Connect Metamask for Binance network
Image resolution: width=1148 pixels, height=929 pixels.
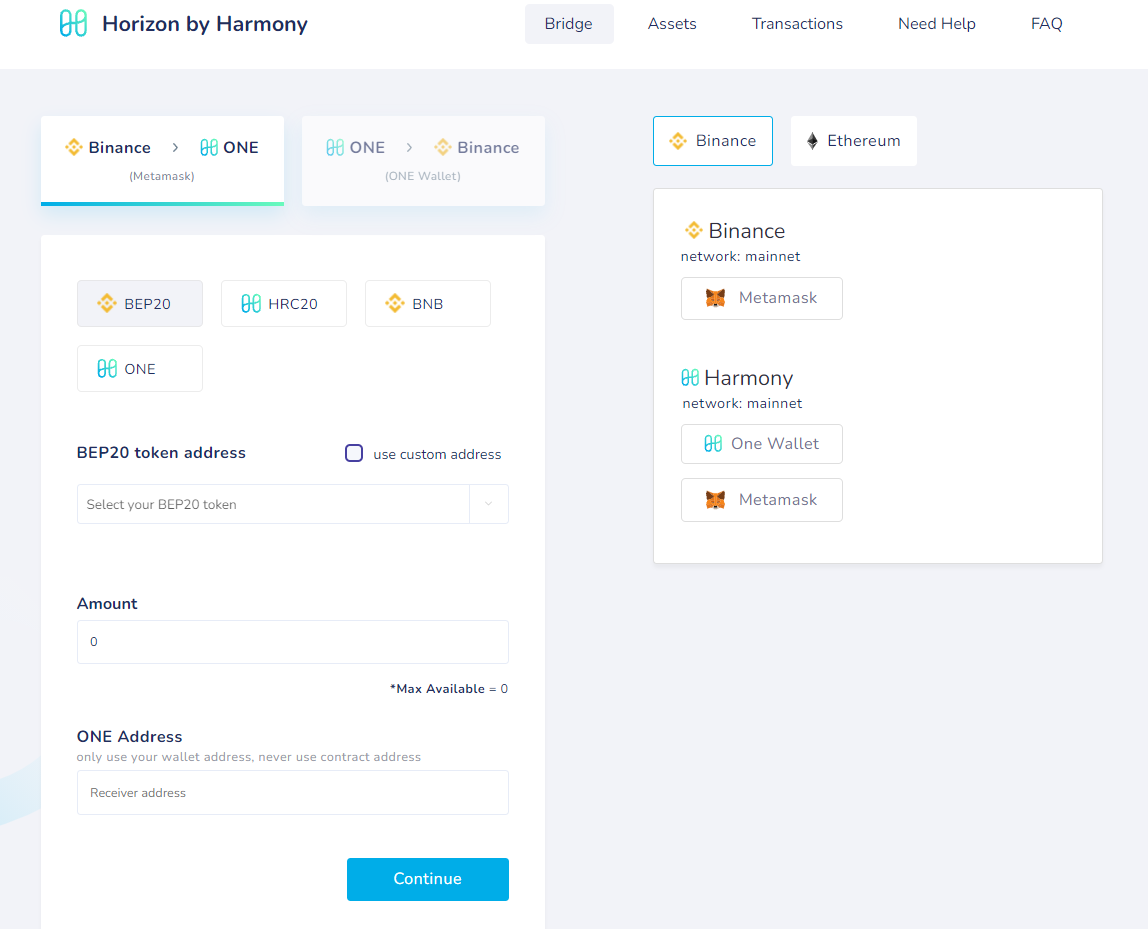pyautogui.click(x=761, y=298)
